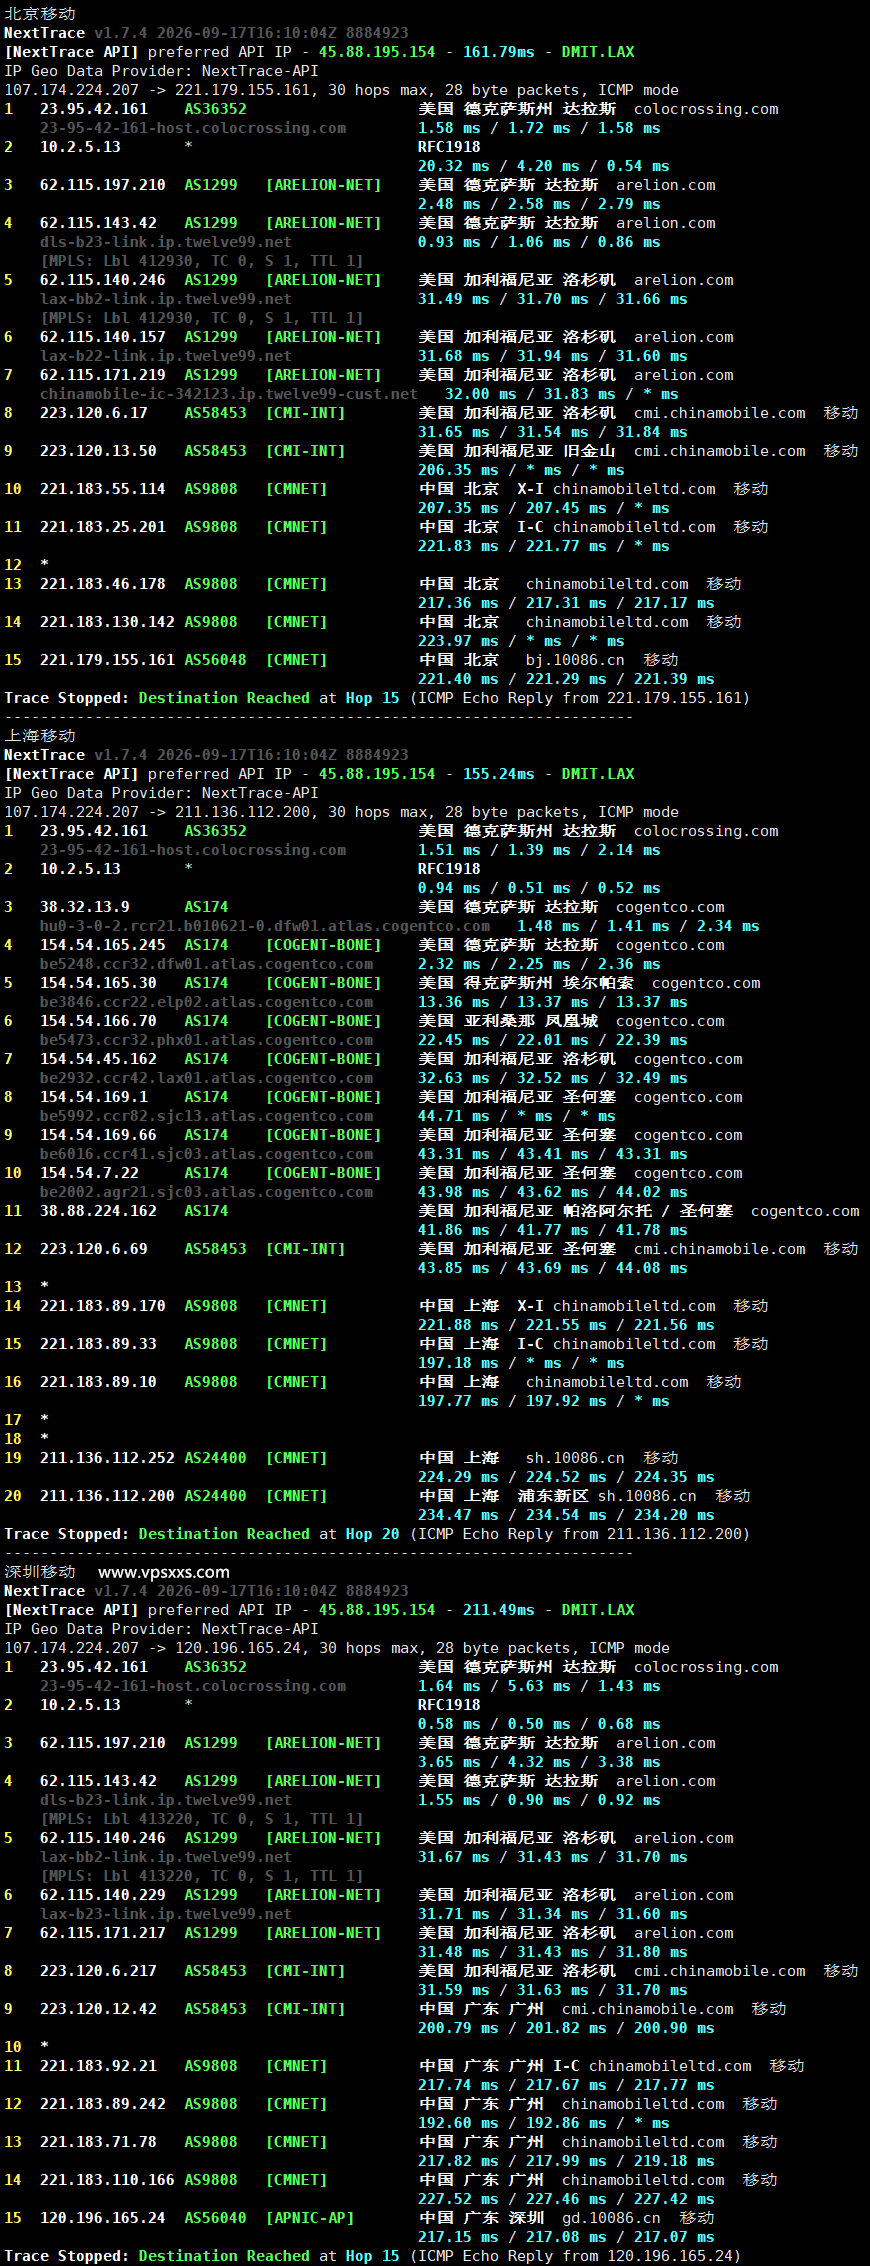Click hop IP 221.183.55.114
Image resolution: width=870 pixels, height=2266 pixels.
[103, 489]
